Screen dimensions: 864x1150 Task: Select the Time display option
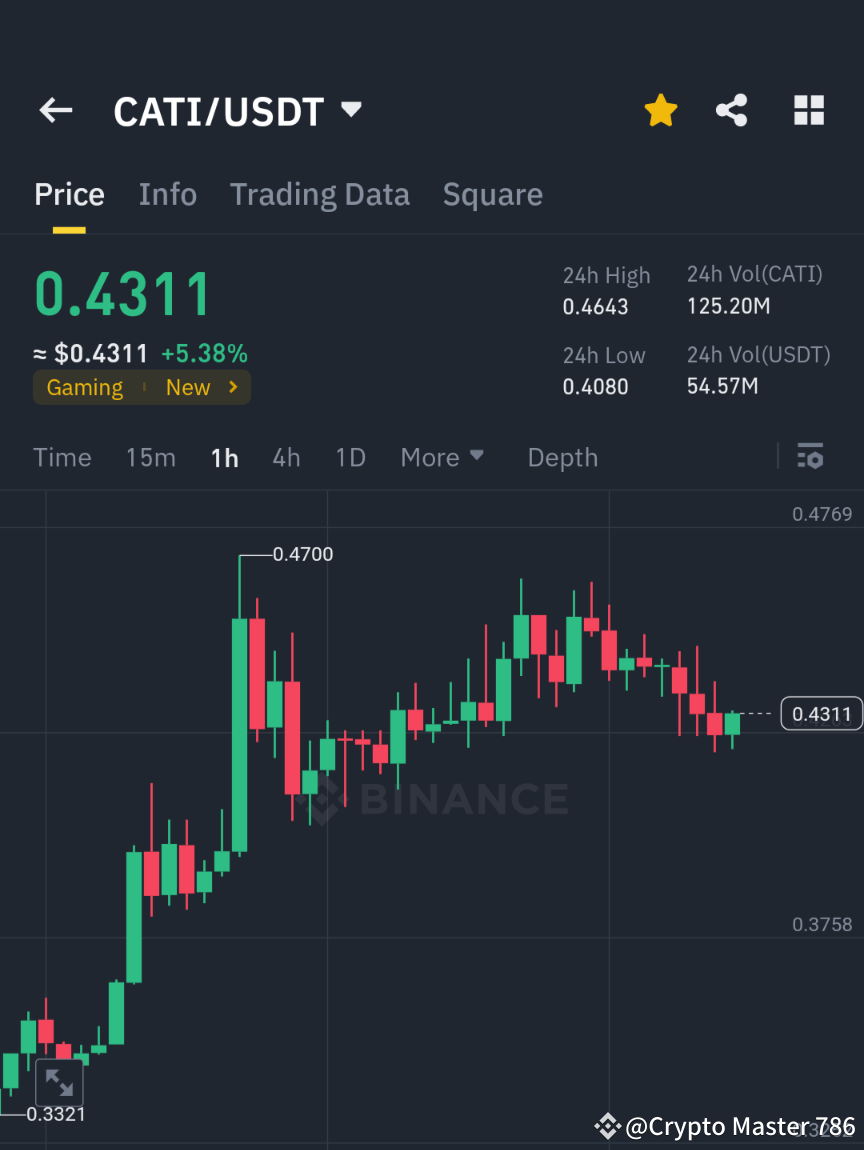point(62,457)
